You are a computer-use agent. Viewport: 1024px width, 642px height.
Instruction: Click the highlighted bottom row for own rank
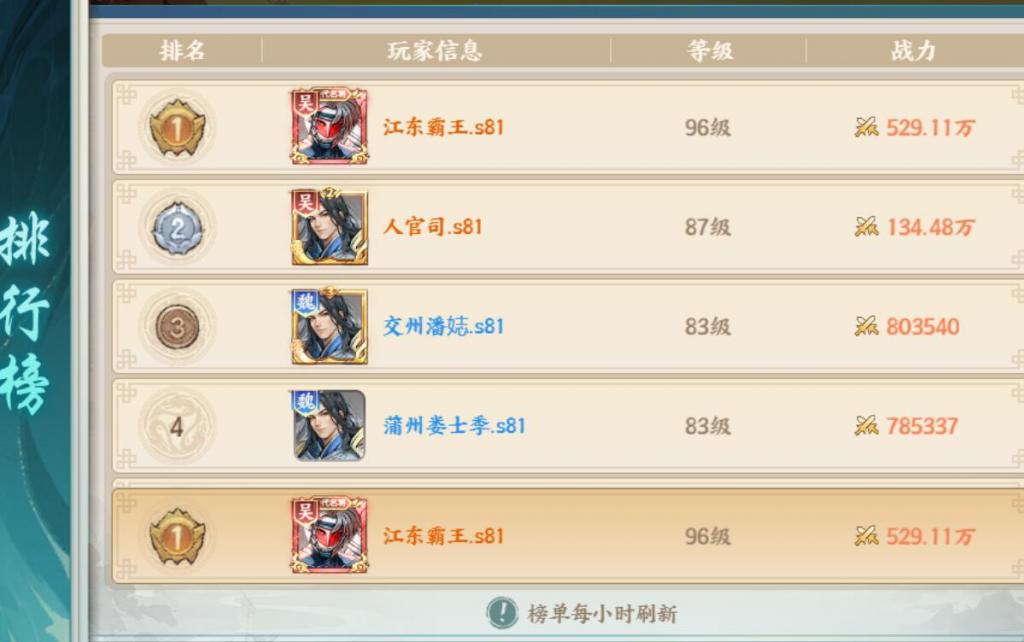coord(568,536)
